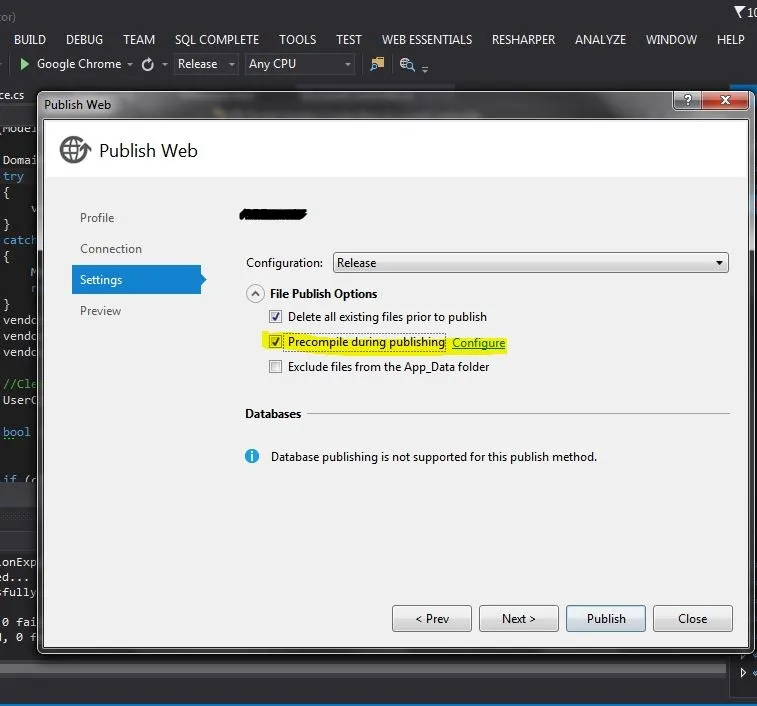Image resolution: width=757 pixels, height=706 pixels.
Task: Open the SQL COMPLETE menu
Action: [x=217, y=40]
